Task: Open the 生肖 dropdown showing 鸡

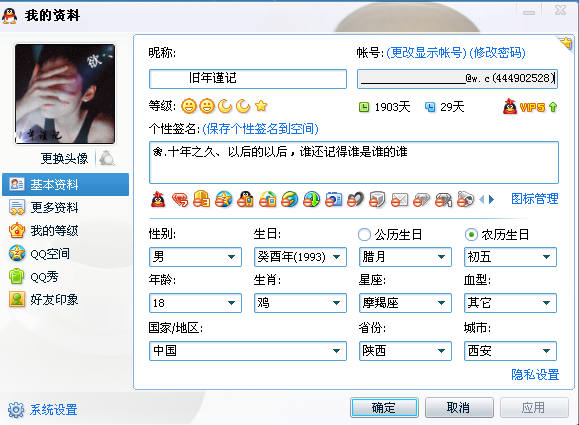Action: [x=300, y=303]
